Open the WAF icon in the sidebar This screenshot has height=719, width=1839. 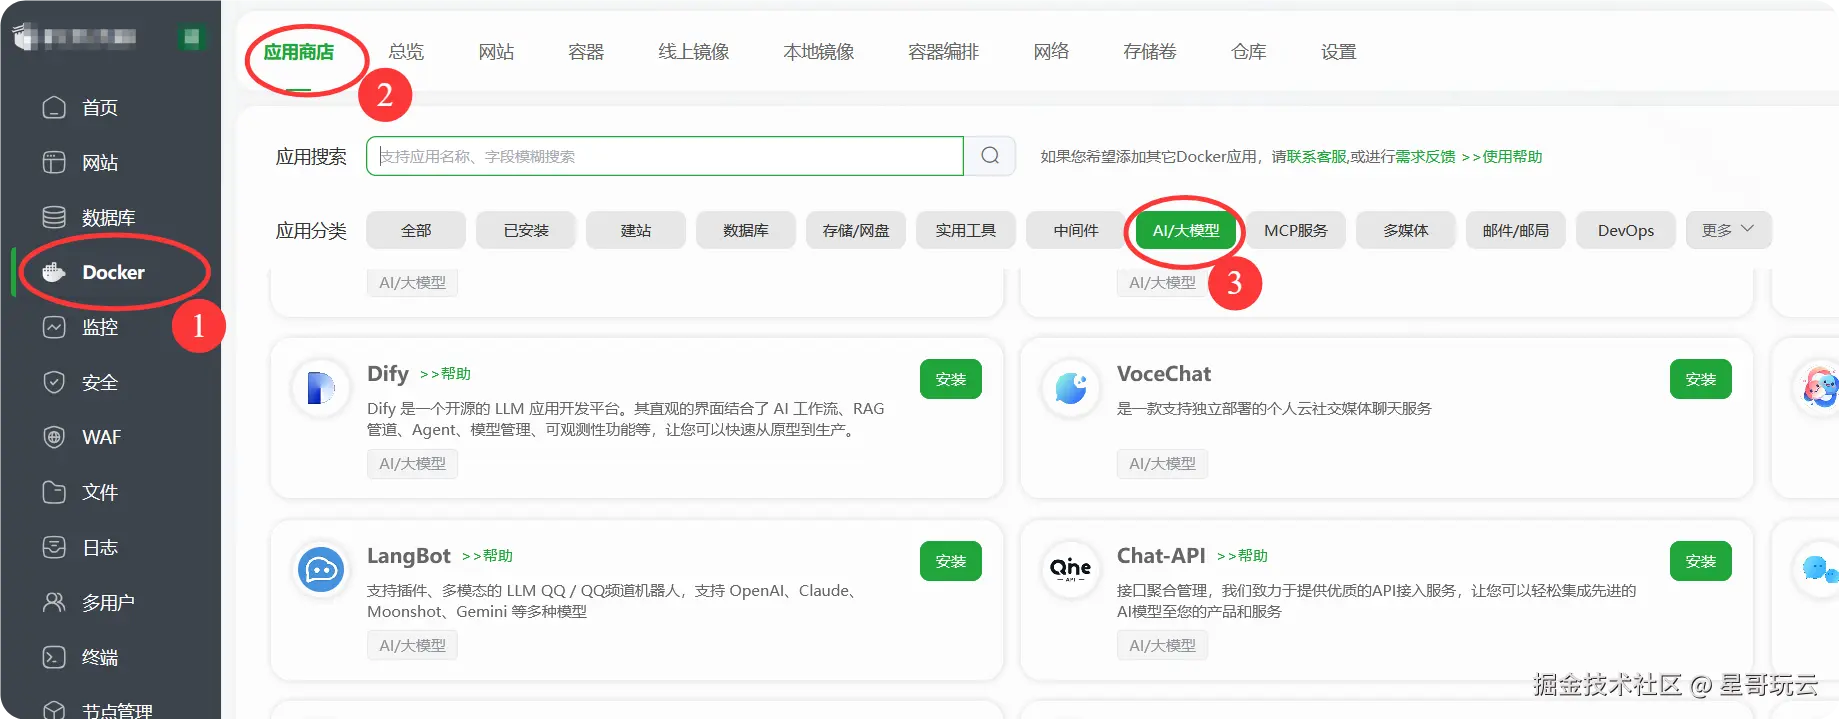pyautogui.click(x=54, y=437)
